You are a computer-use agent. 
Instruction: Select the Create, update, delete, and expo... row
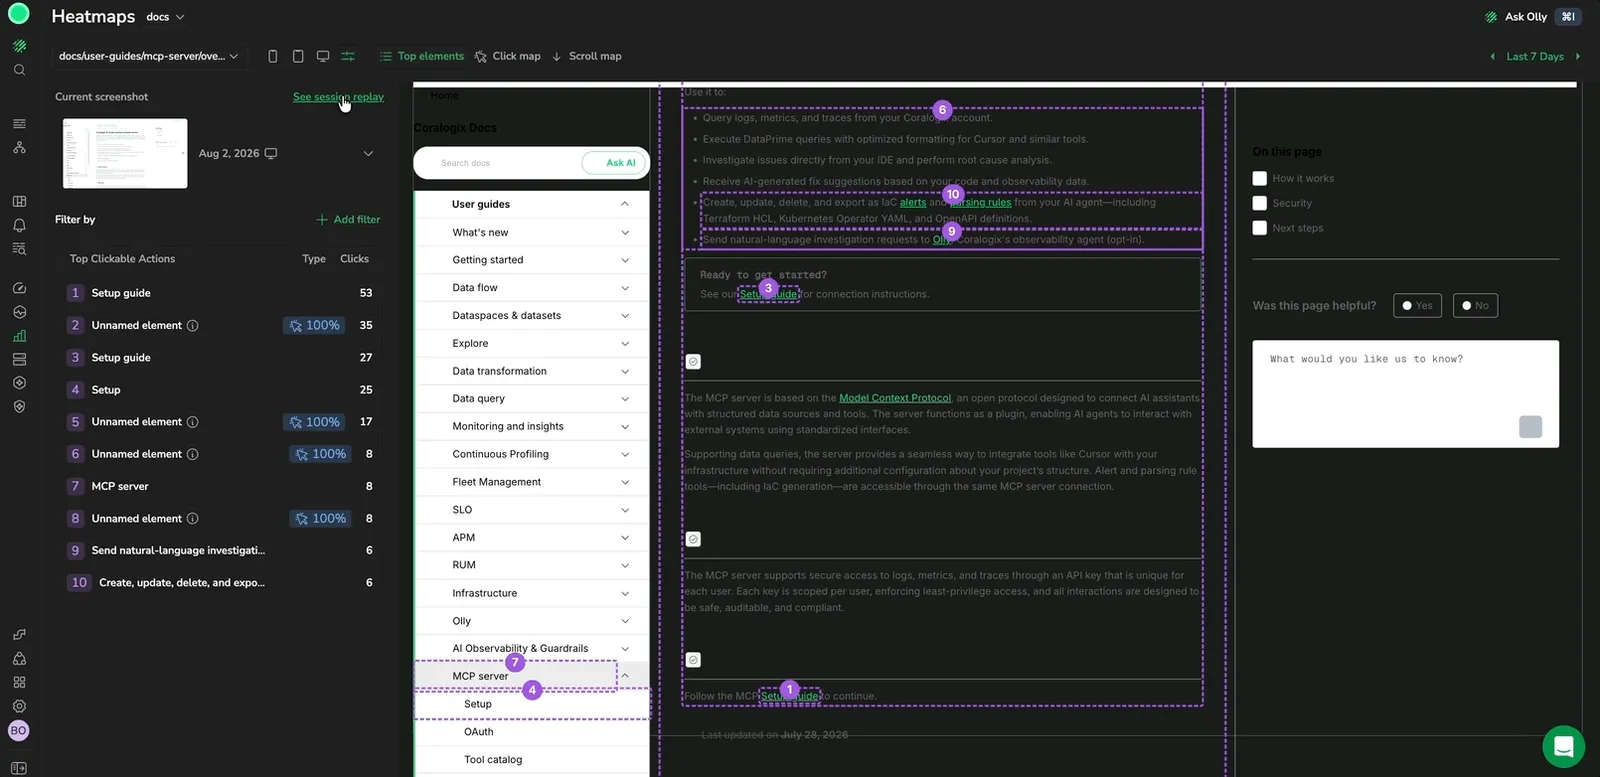(x=220, y=582)
